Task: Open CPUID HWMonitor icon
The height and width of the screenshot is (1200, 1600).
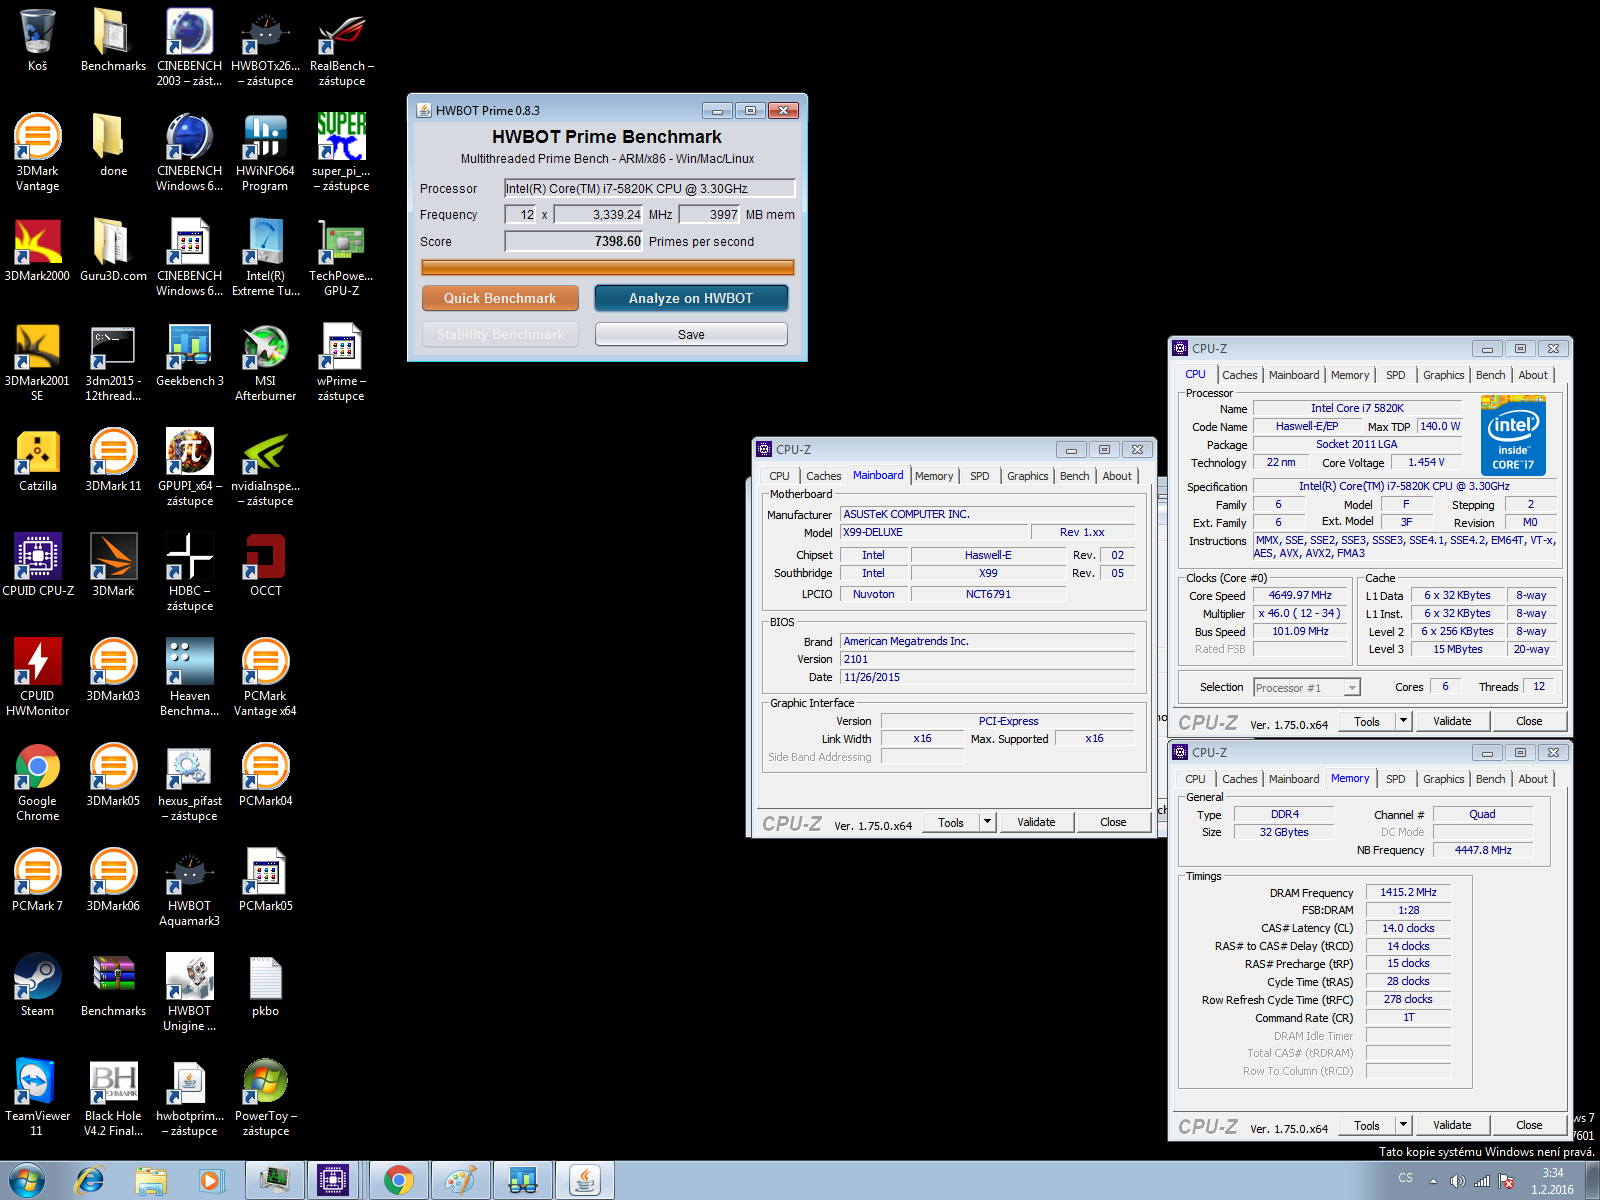Action: 37,677
